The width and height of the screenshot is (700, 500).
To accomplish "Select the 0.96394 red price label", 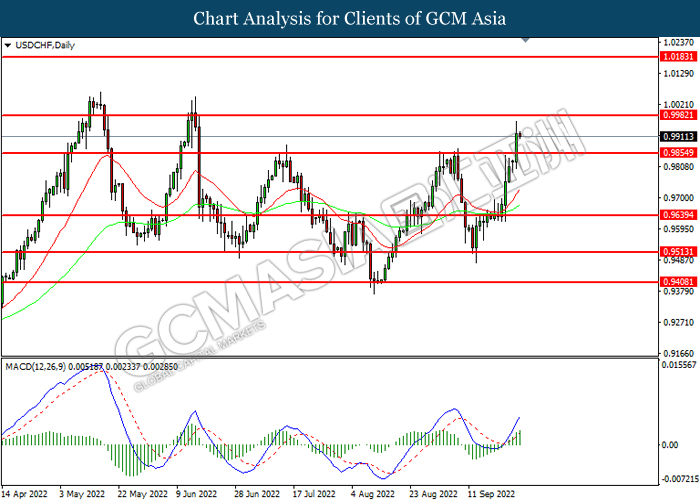I will click(x=679, y=215).
